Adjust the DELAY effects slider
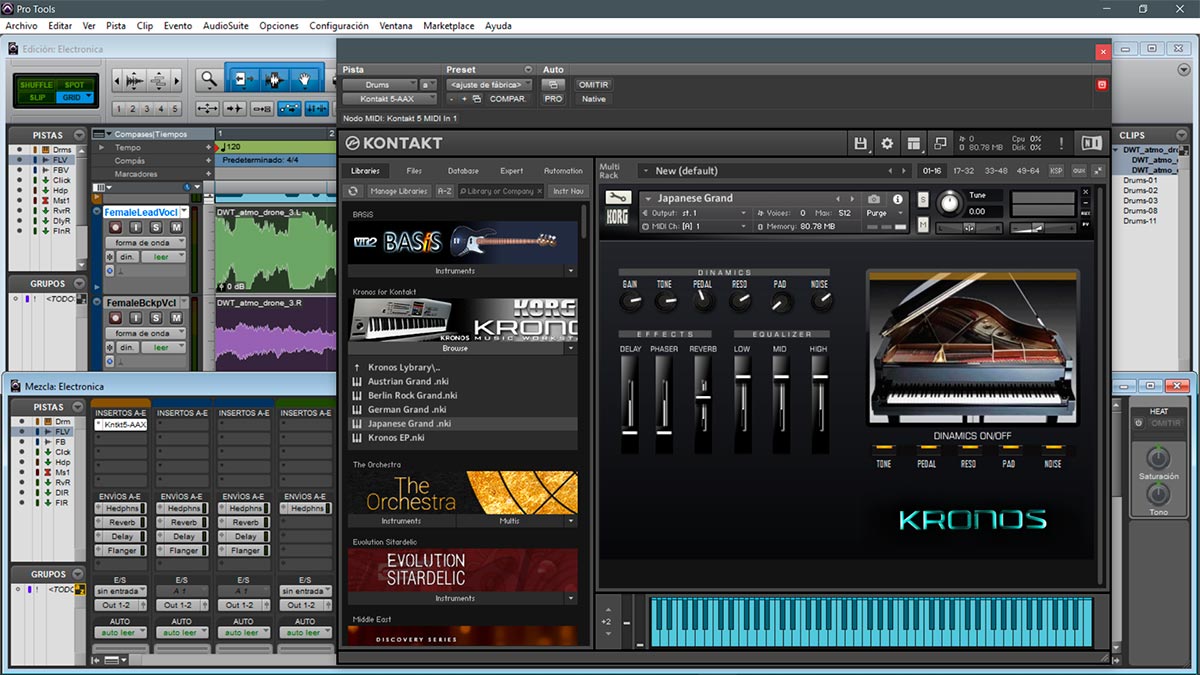Viewport: 1200px width, 675px height. pyautogui.click(x=630, y=431)
